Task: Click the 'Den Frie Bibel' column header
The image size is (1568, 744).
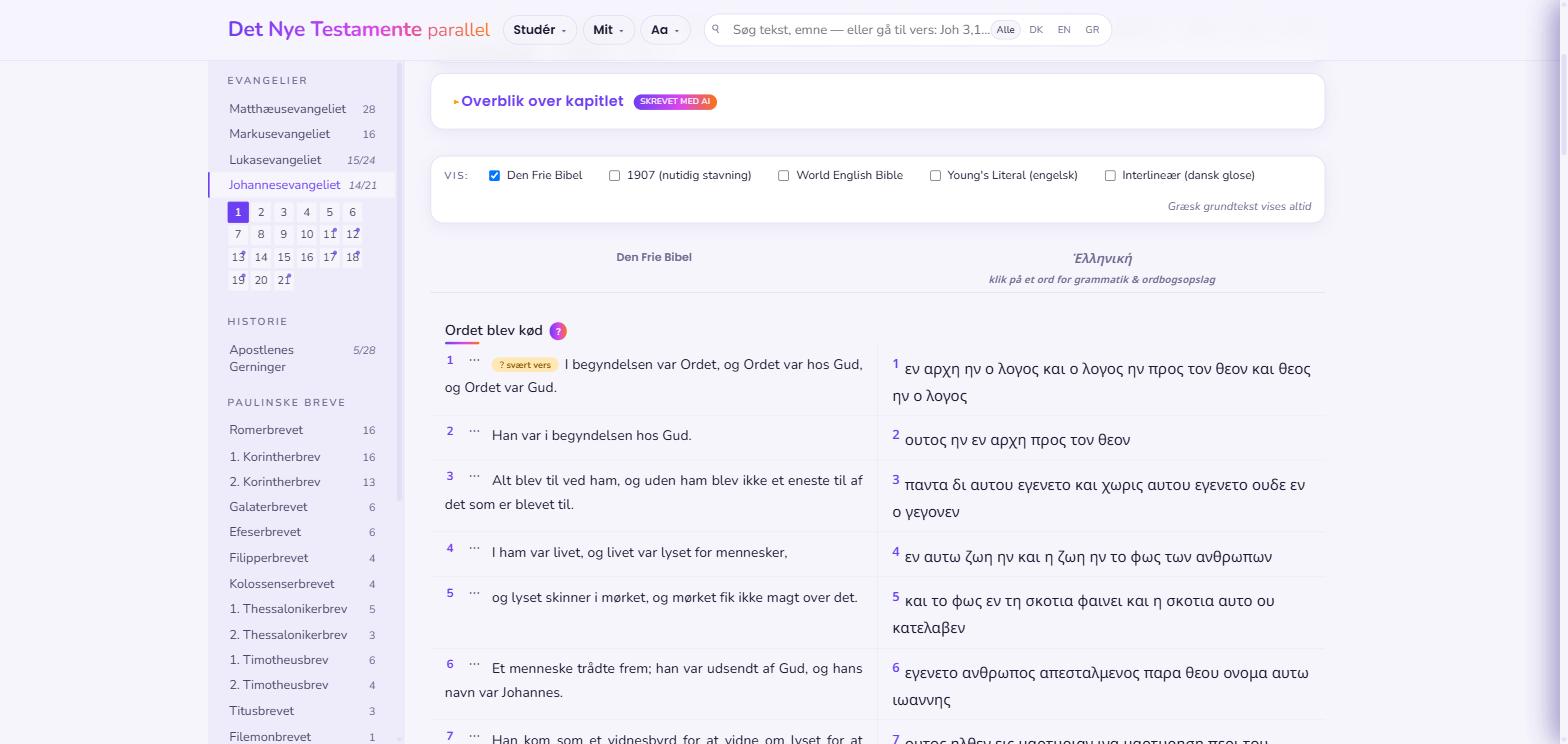Action: pyautogui.click(x=654, y=257)
